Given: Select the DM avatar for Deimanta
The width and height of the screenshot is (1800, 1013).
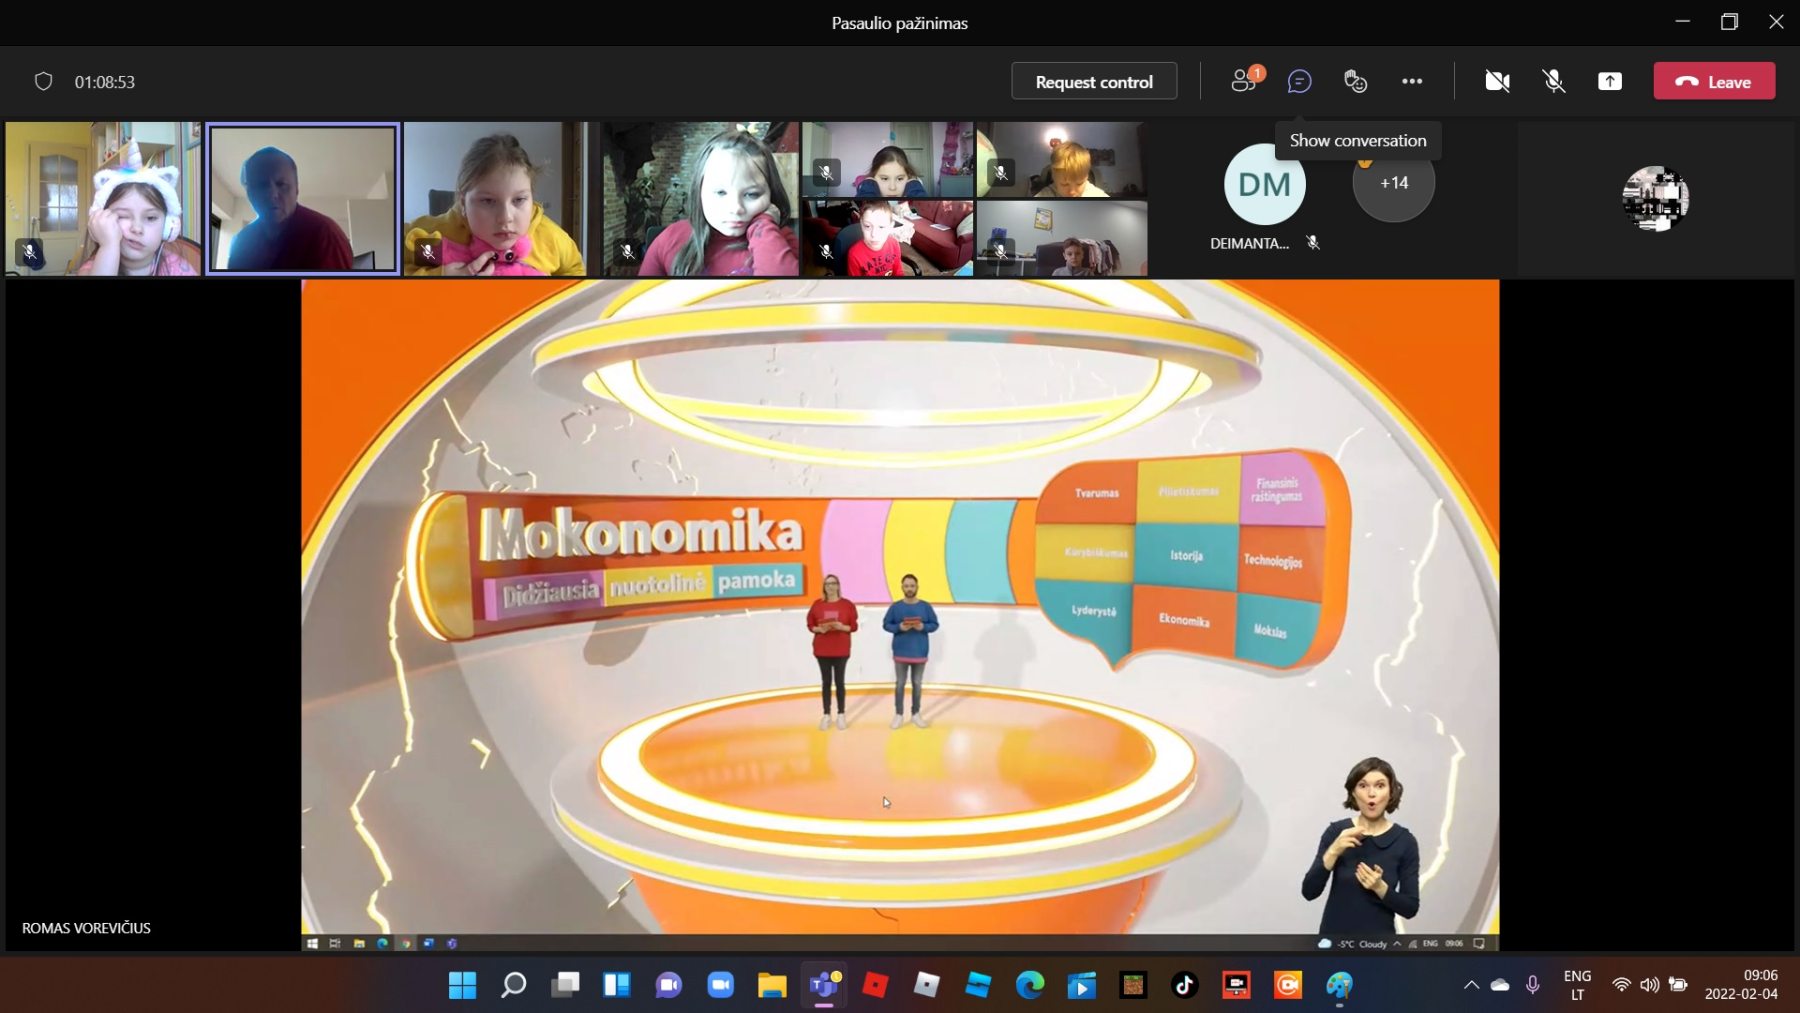Looking at the screenshot, I should point(1264,184).
